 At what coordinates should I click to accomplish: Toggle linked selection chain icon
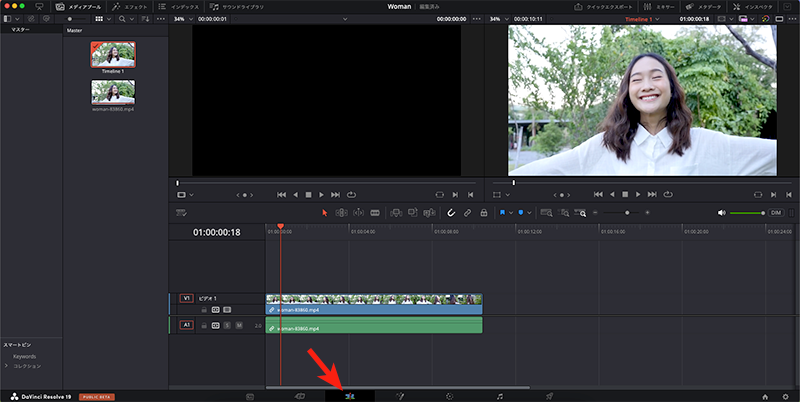tap(467, 213)
